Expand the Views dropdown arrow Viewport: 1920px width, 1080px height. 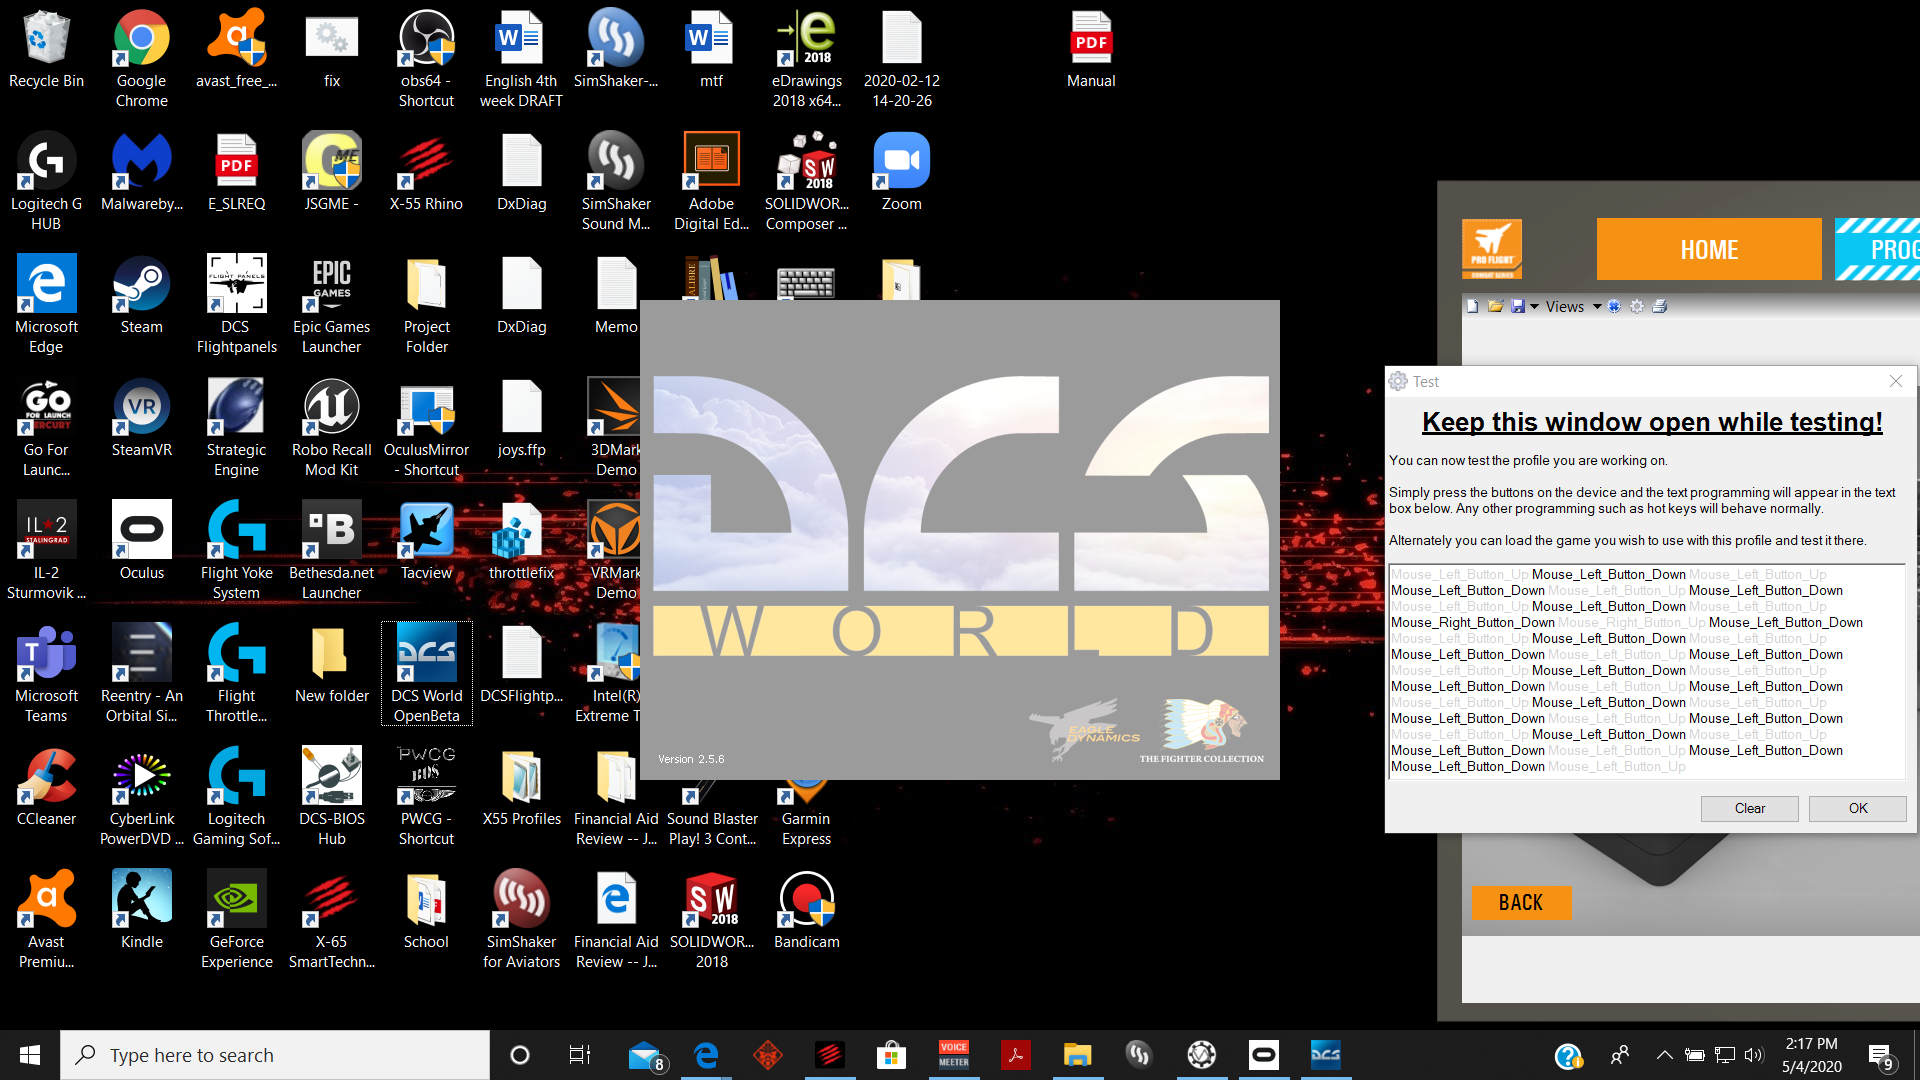click(1597, 307)
